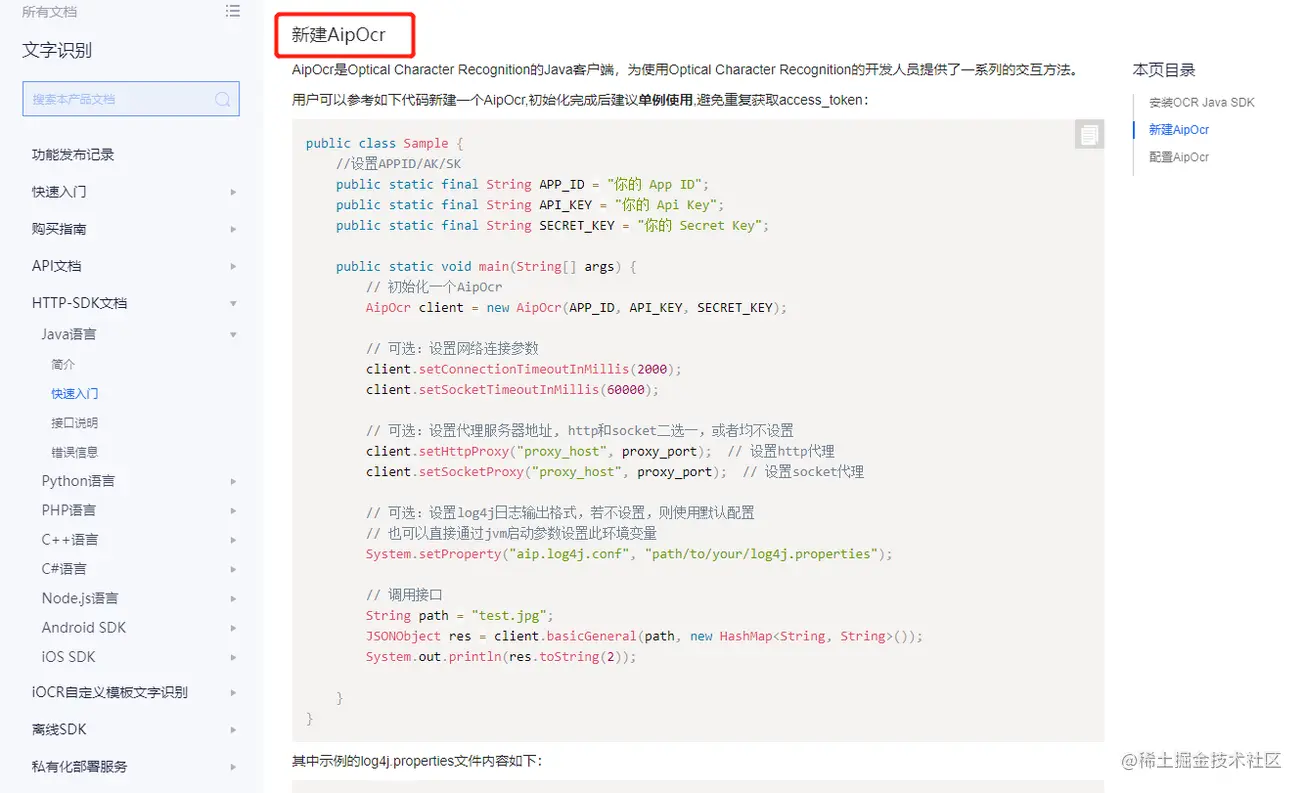Image resolution: width=1304 pixels, height=793 pixels.
Task: Select C#语言 in sidebar
Action: pos(64,569)
